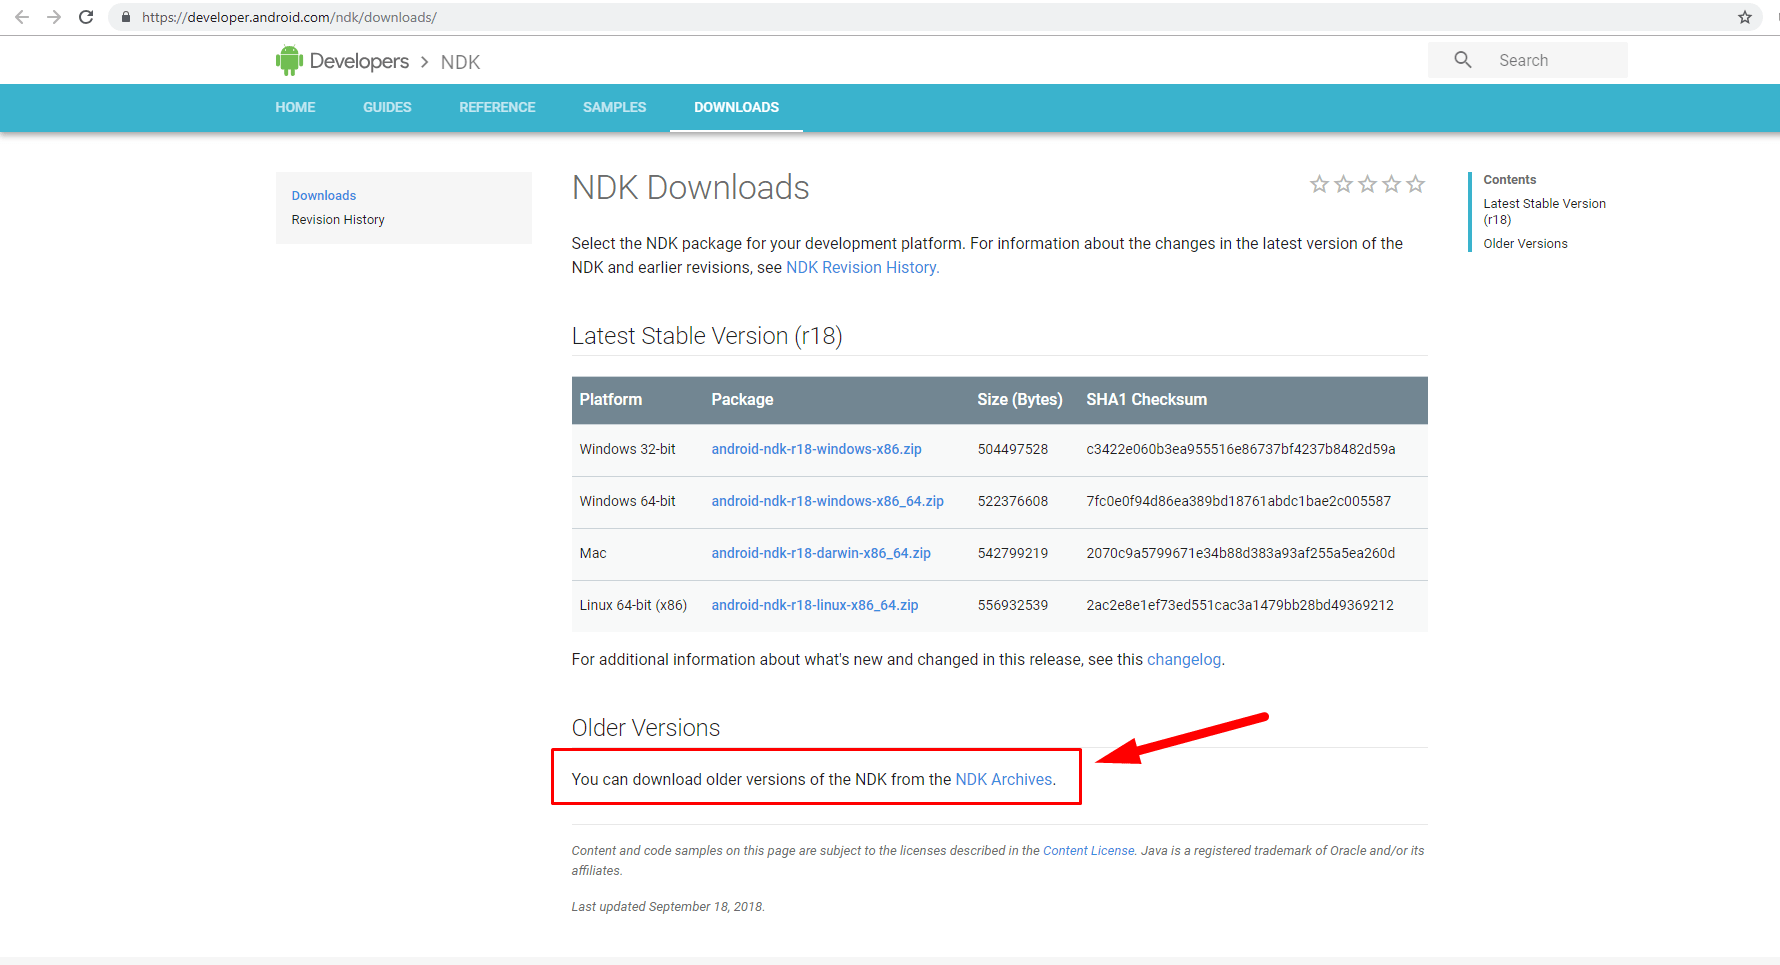Screen dimensions: 1780x965
Task: Bookmark this page with the star icon
Action: click(x=1745, y=17)
